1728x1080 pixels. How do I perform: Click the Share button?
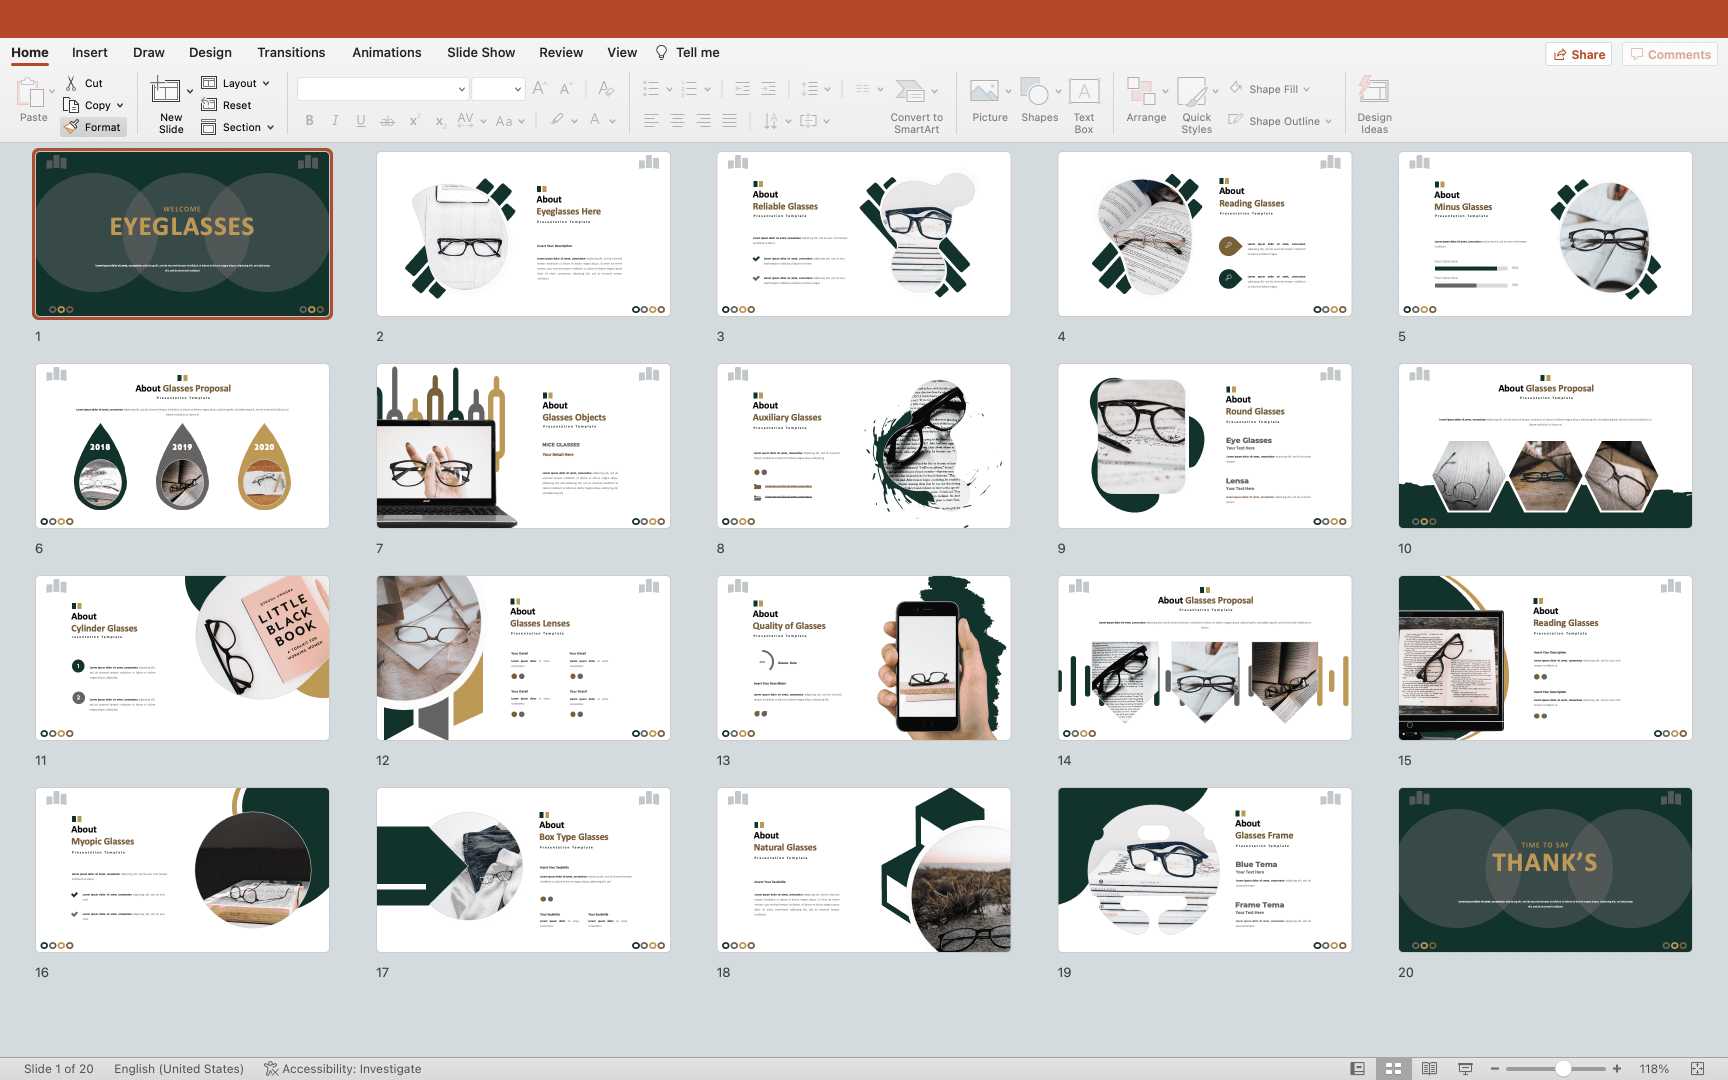pos(1578,54)
